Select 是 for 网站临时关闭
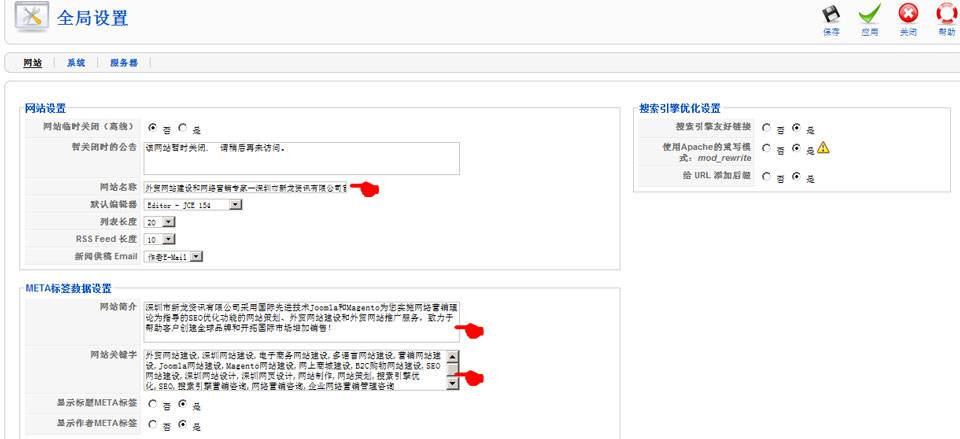 pos(182,128)
